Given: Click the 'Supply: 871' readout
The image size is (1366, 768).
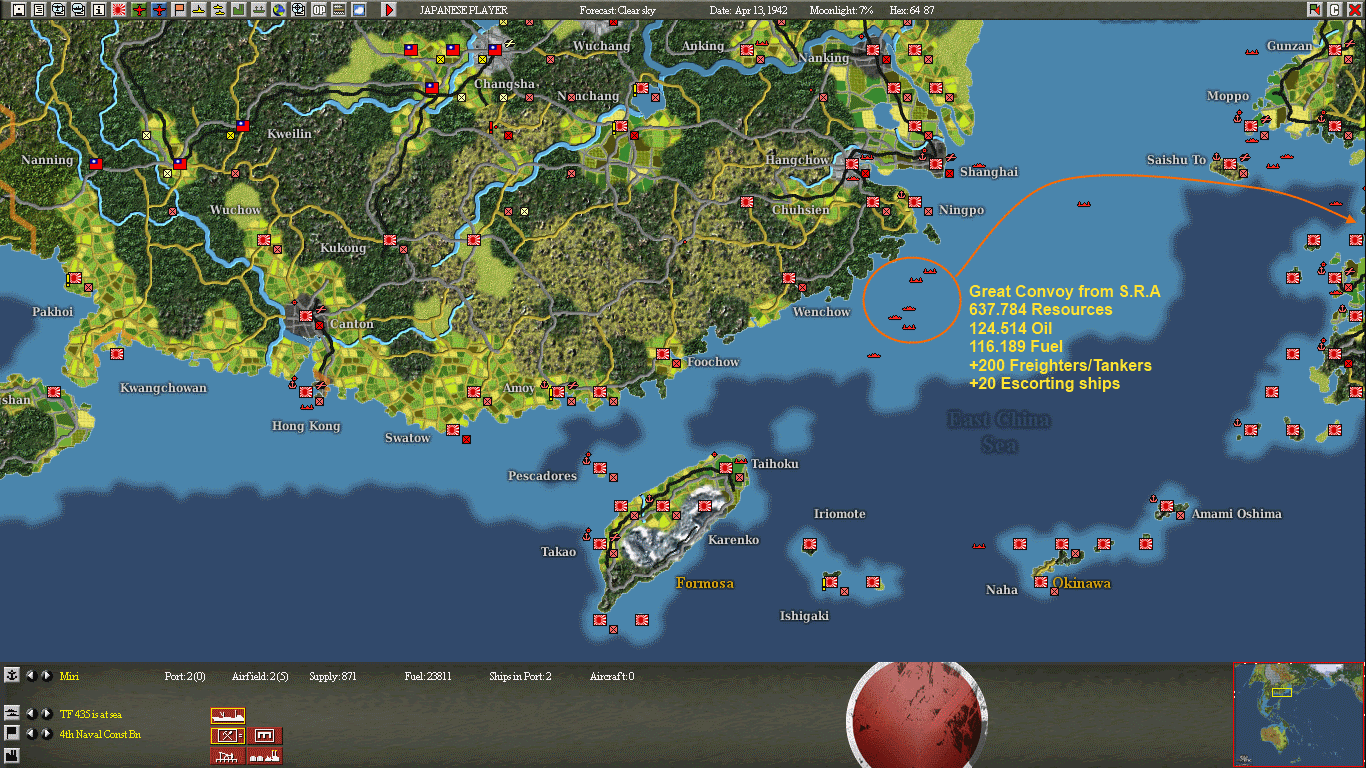Looking at the screenshot, I should 333,676.
